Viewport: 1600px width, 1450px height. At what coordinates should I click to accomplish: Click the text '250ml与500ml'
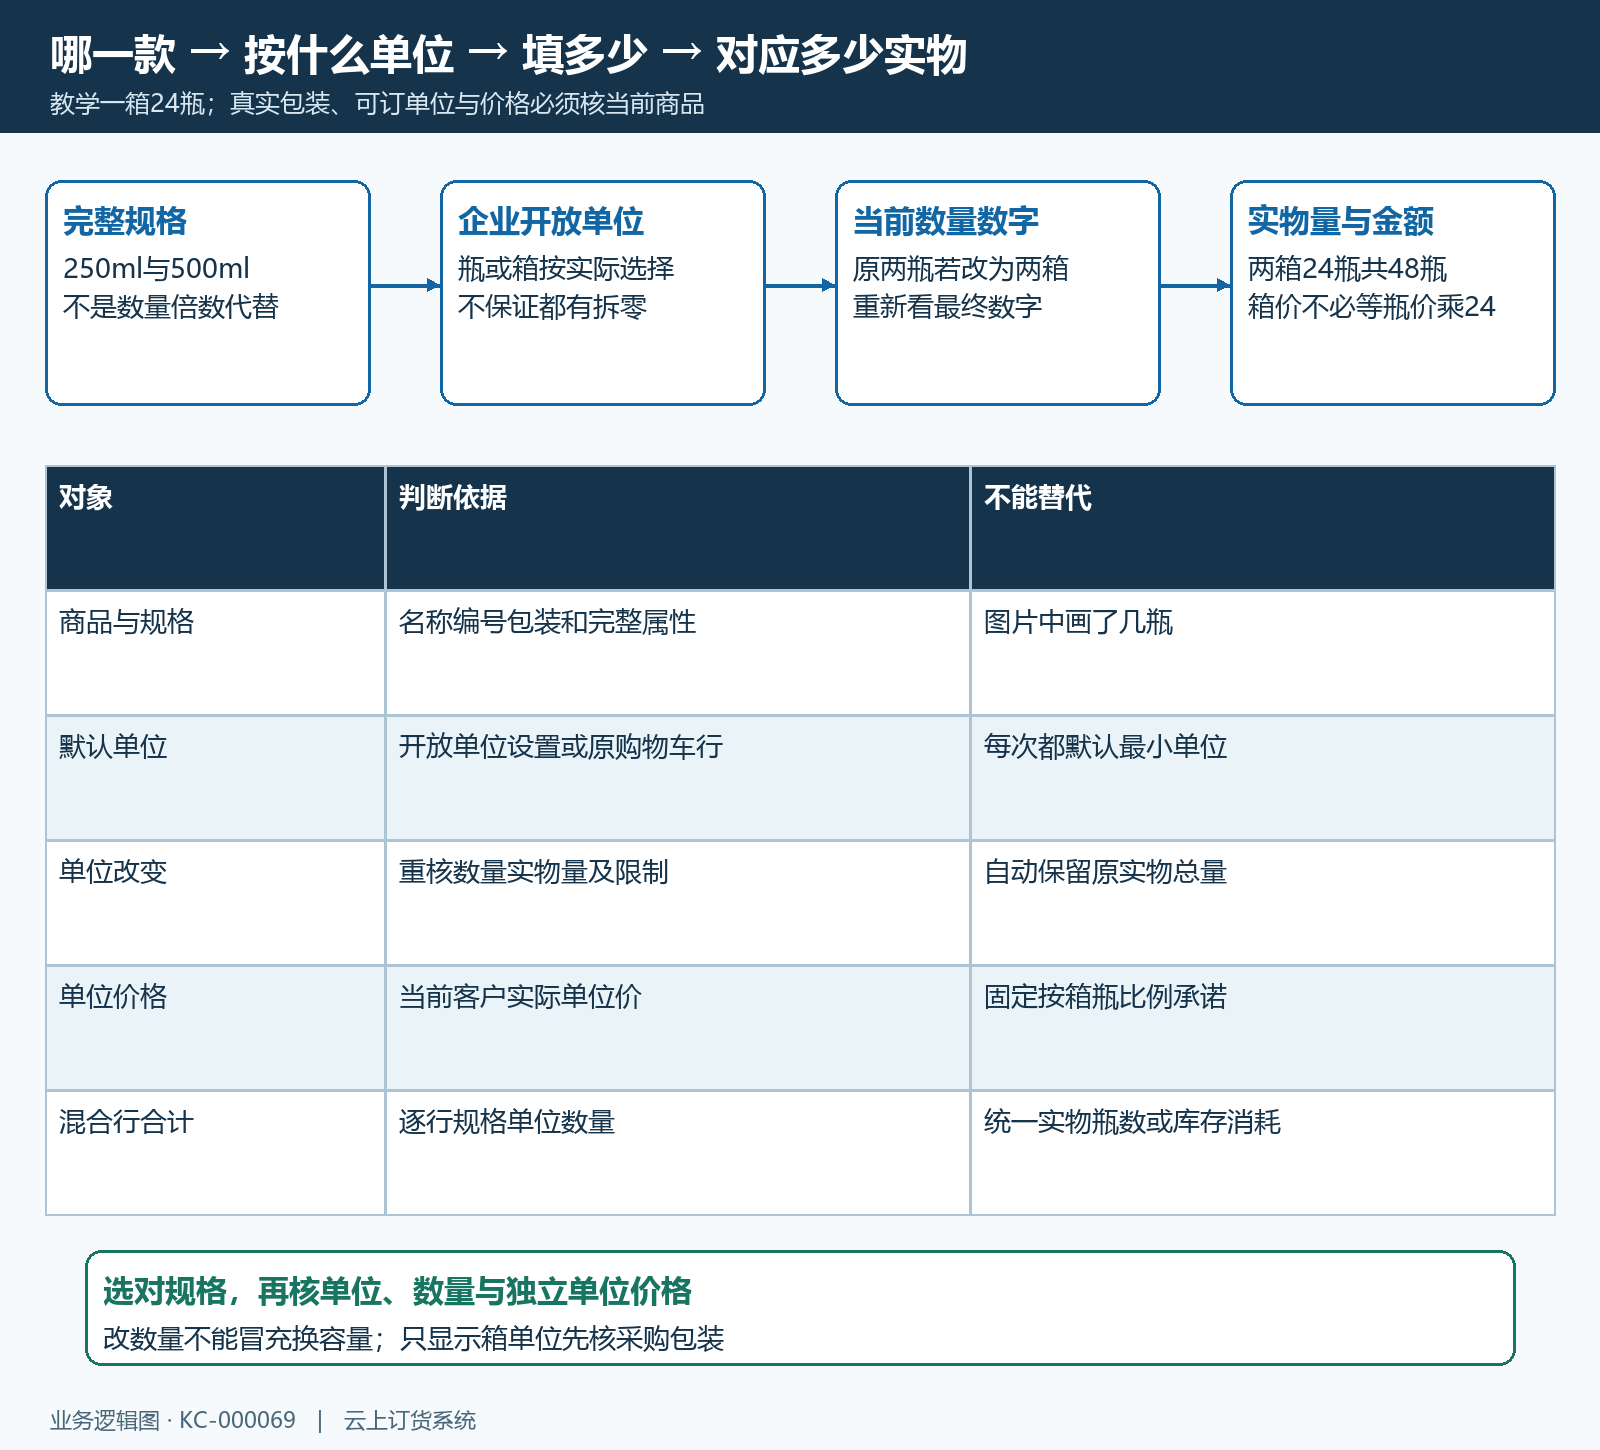pyautogui.click(x=156, y=269)
